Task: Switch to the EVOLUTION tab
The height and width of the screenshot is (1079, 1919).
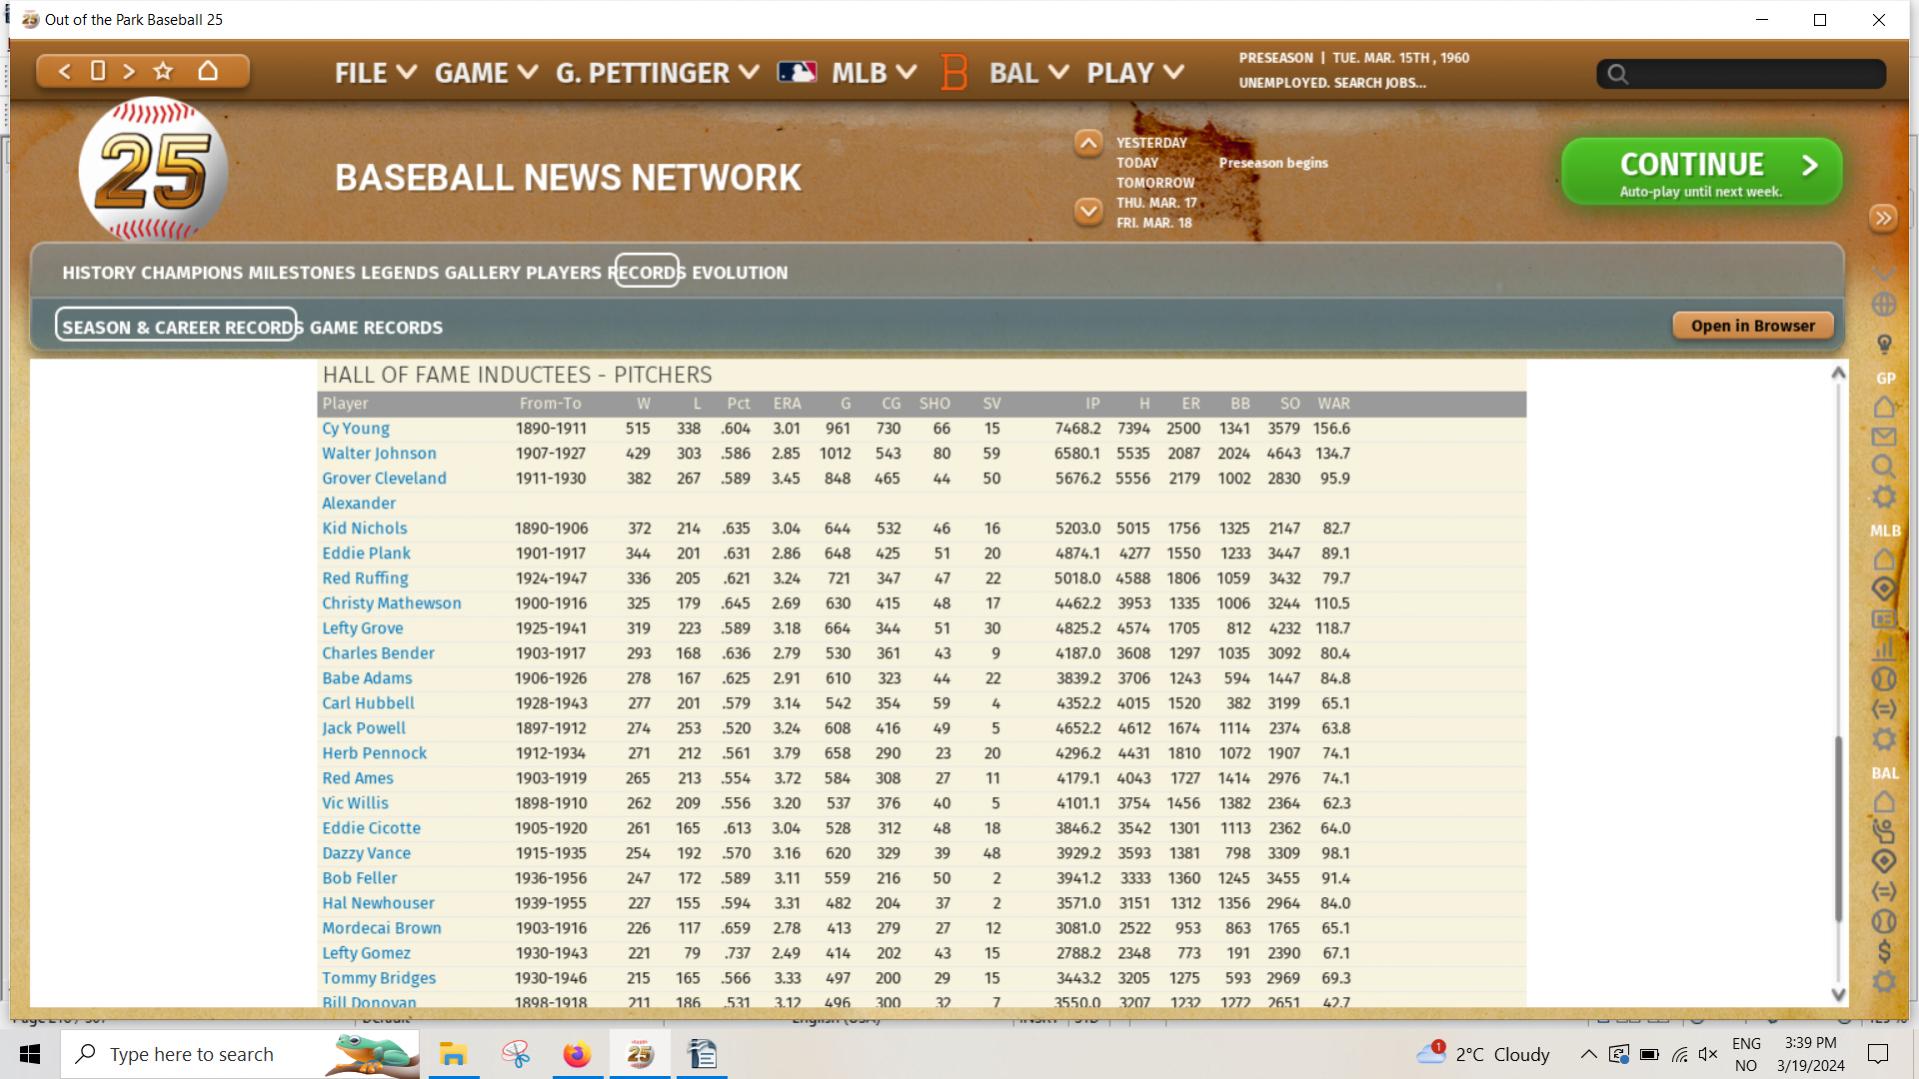Action: pos(739,273)
